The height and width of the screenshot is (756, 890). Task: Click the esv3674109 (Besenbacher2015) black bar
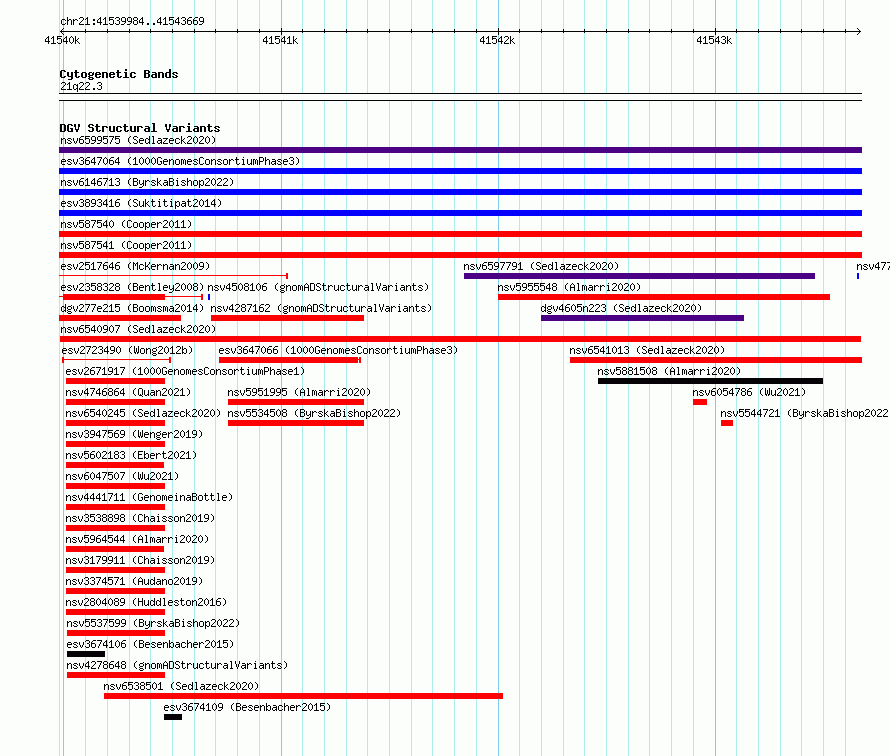pos(173,717)
